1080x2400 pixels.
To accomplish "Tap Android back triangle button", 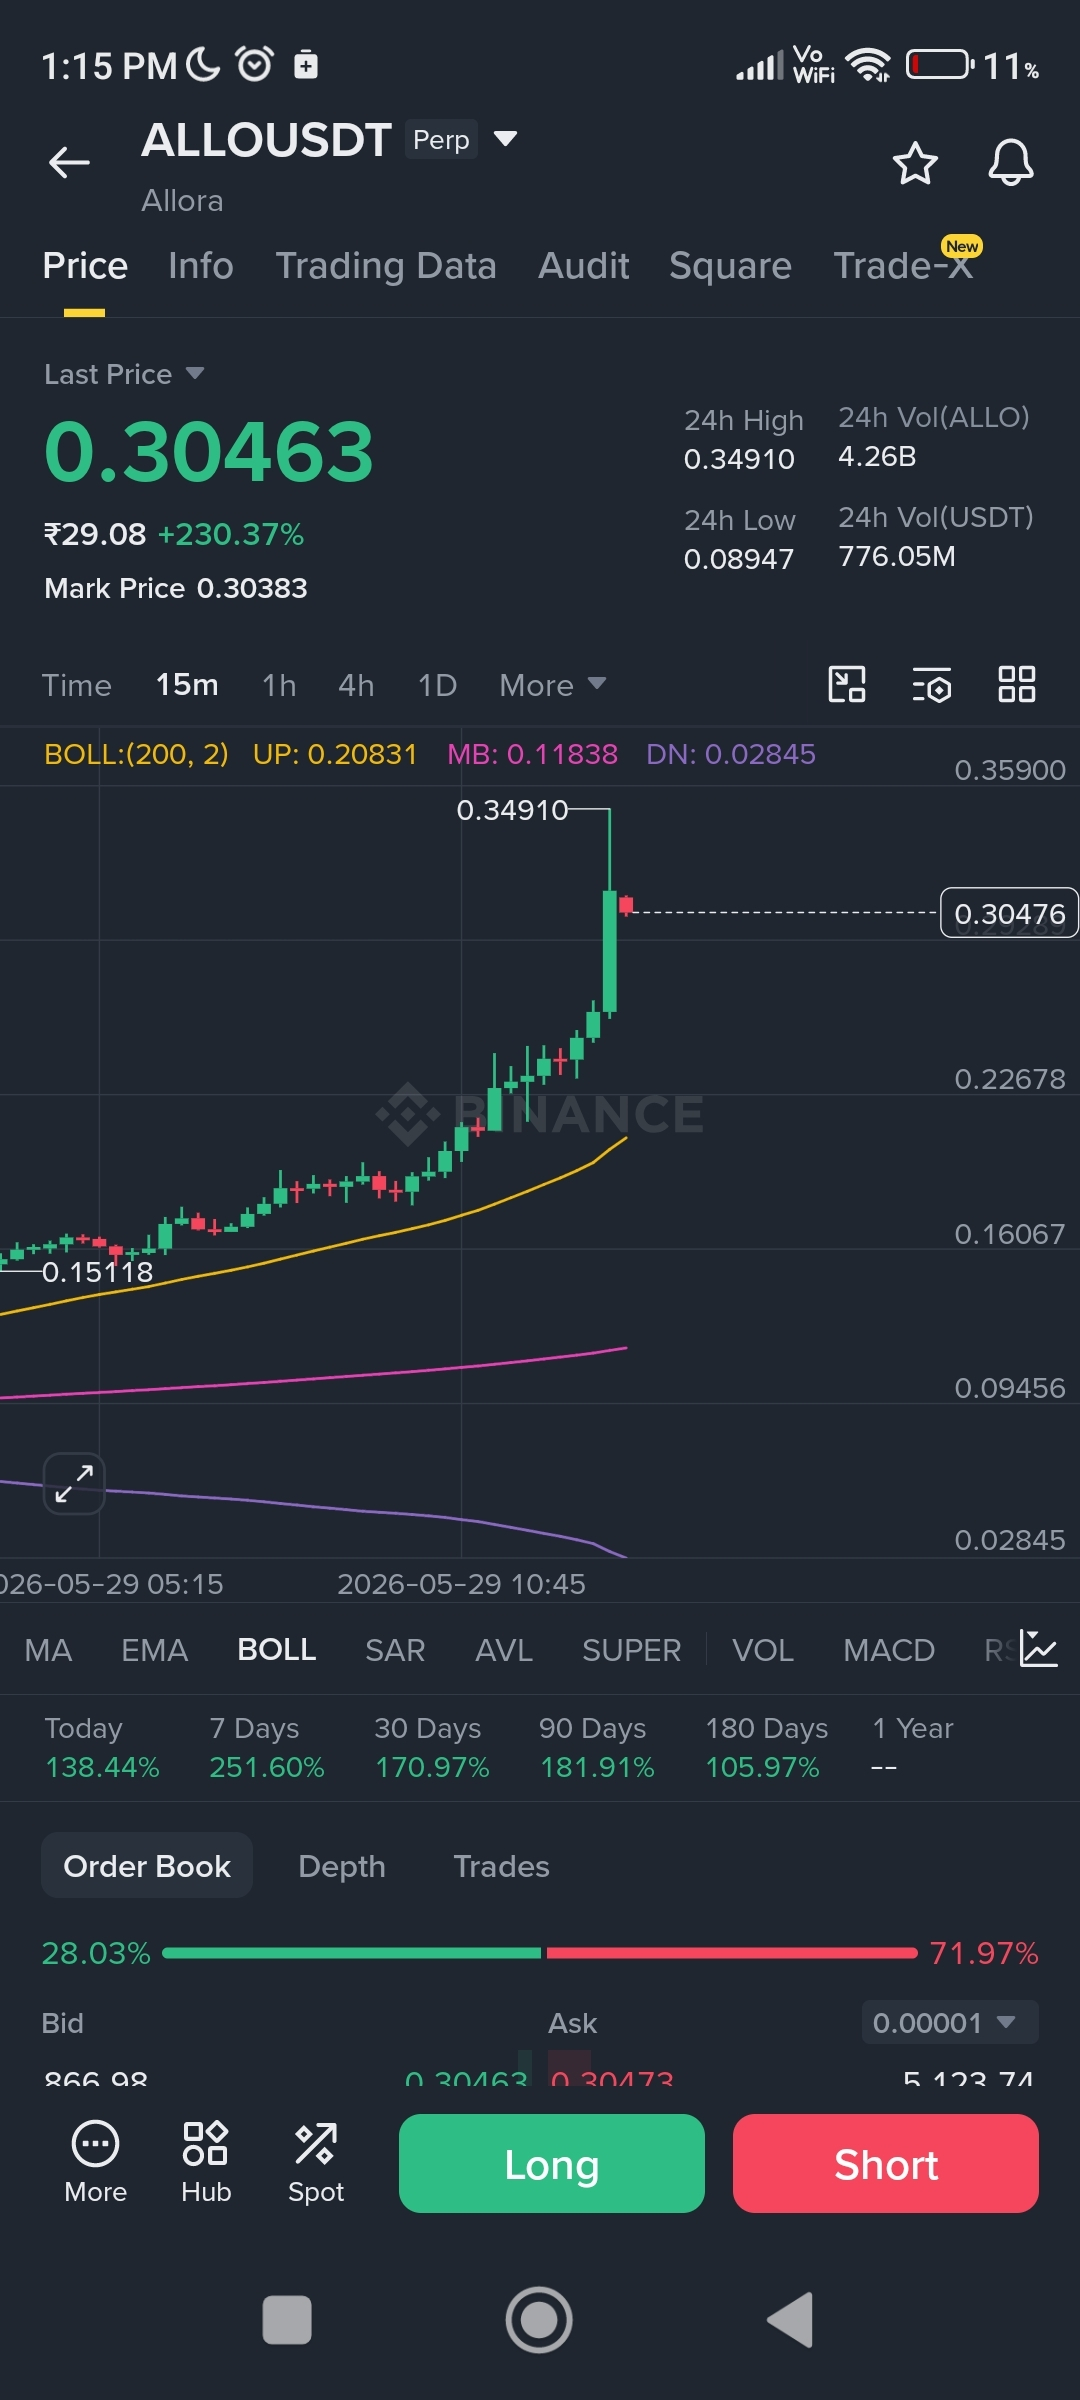I will pos(790,2320).
